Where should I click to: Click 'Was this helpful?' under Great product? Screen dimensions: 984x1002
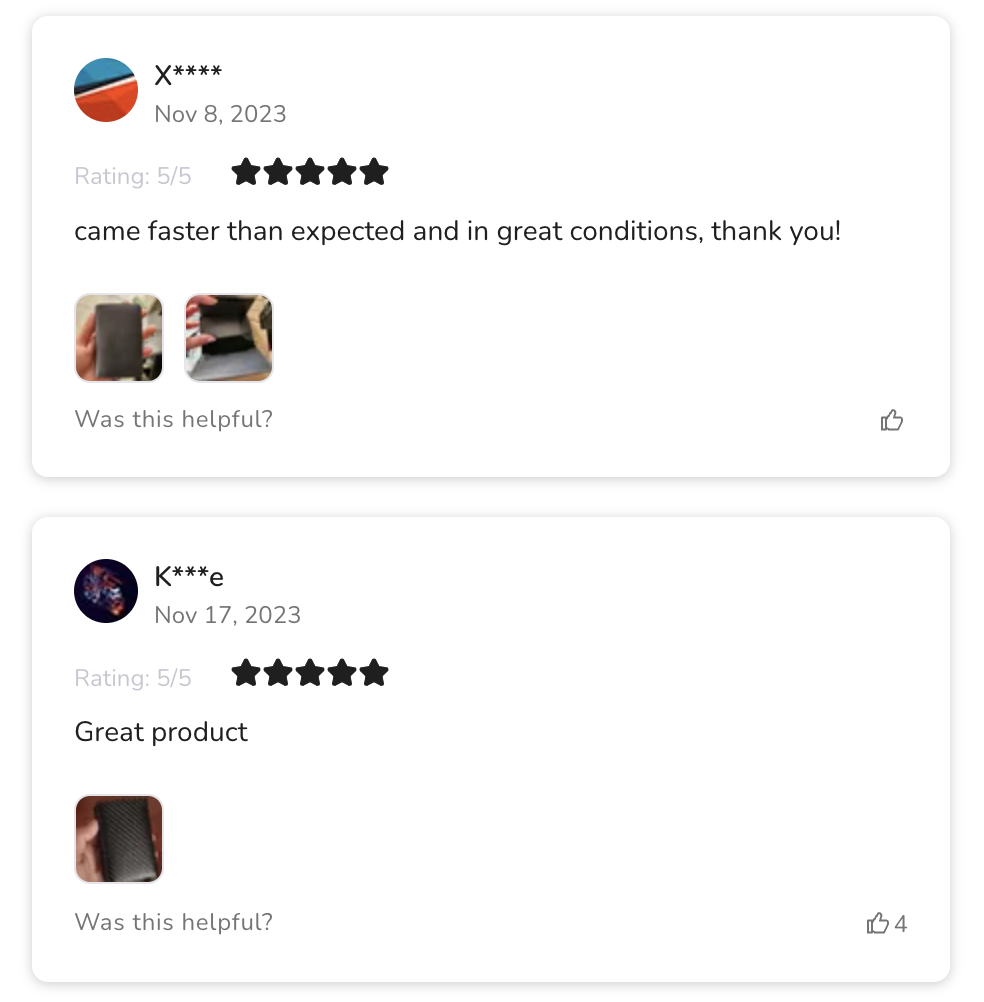pos(174,922)
